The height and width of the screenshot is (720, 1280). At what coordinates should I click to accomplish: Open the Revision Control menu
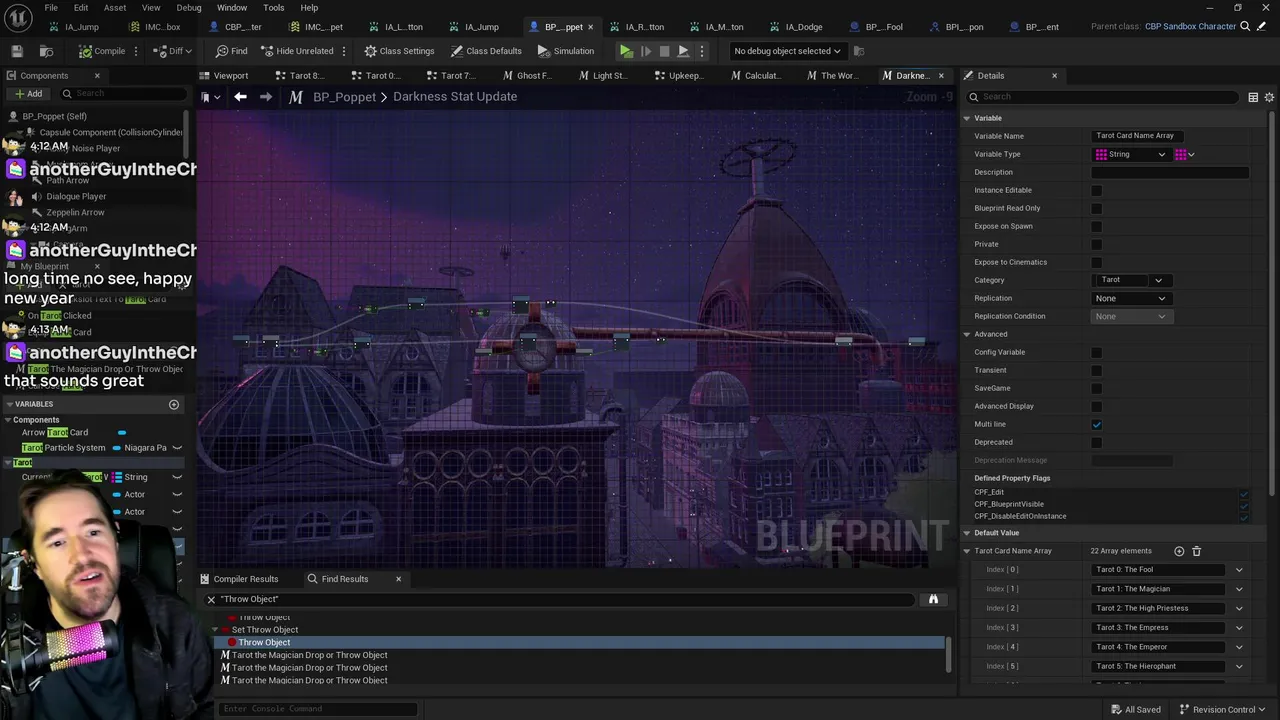pyautogui.click(x=1223, y=710)
